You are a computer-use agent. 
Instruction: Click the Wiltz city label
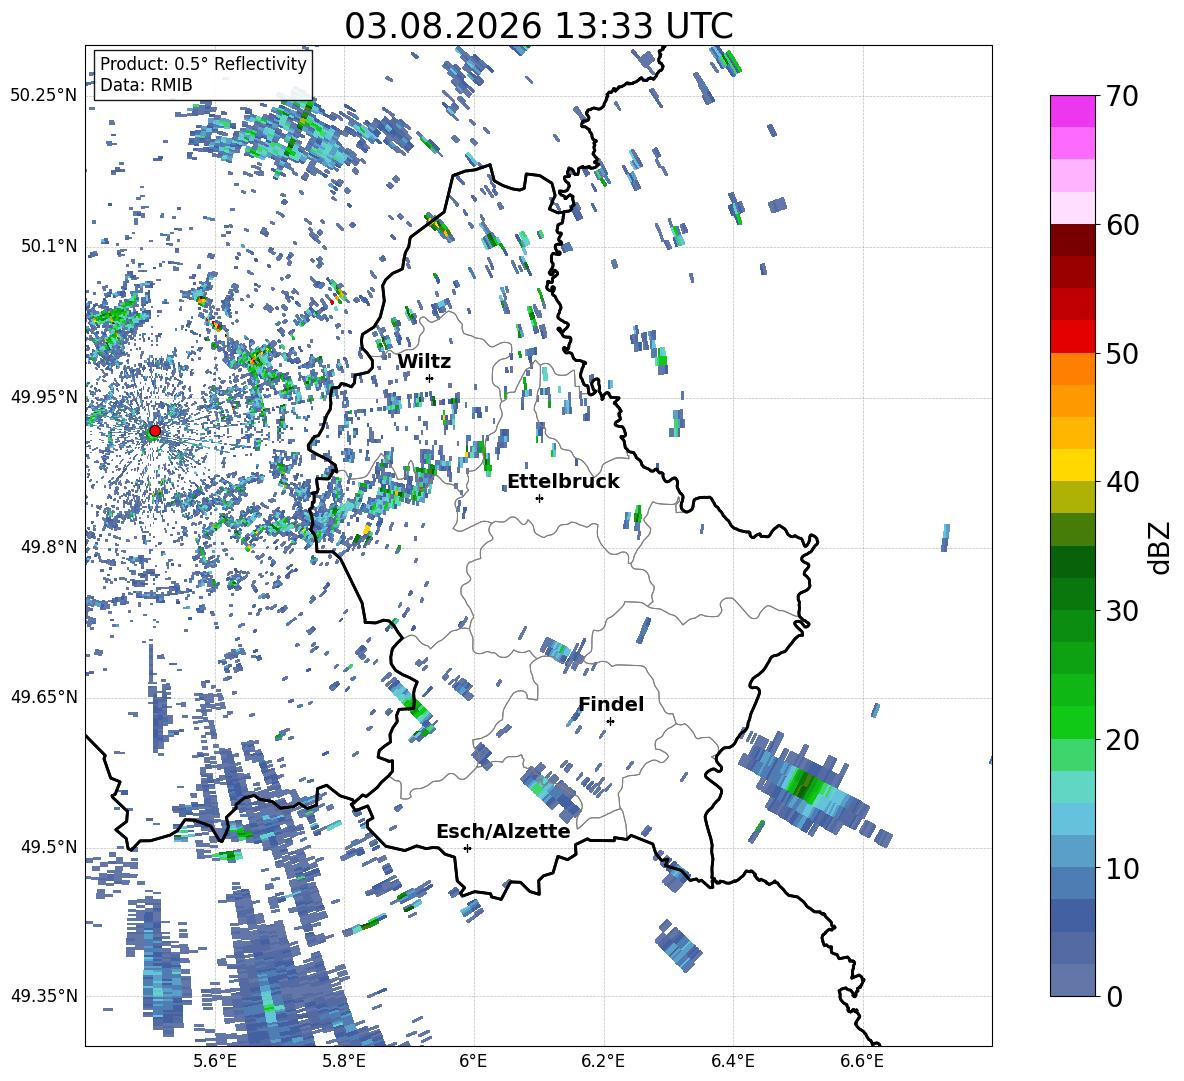click(424, 361)
